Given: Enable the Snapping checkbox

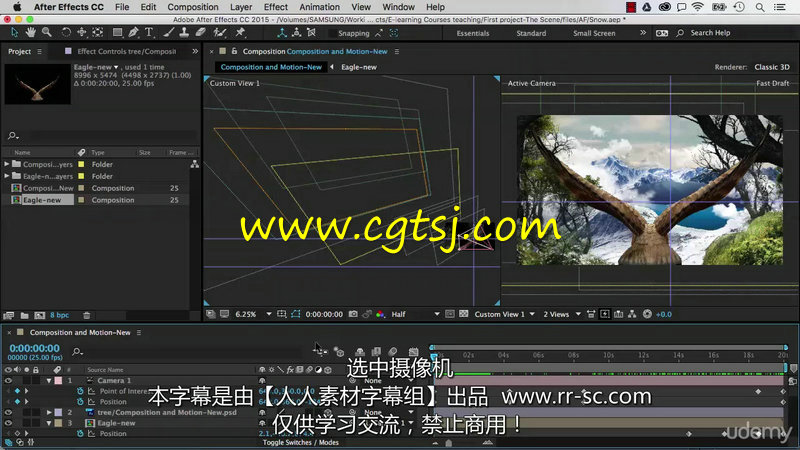Looking at the screenshot, I should [332, 33].
